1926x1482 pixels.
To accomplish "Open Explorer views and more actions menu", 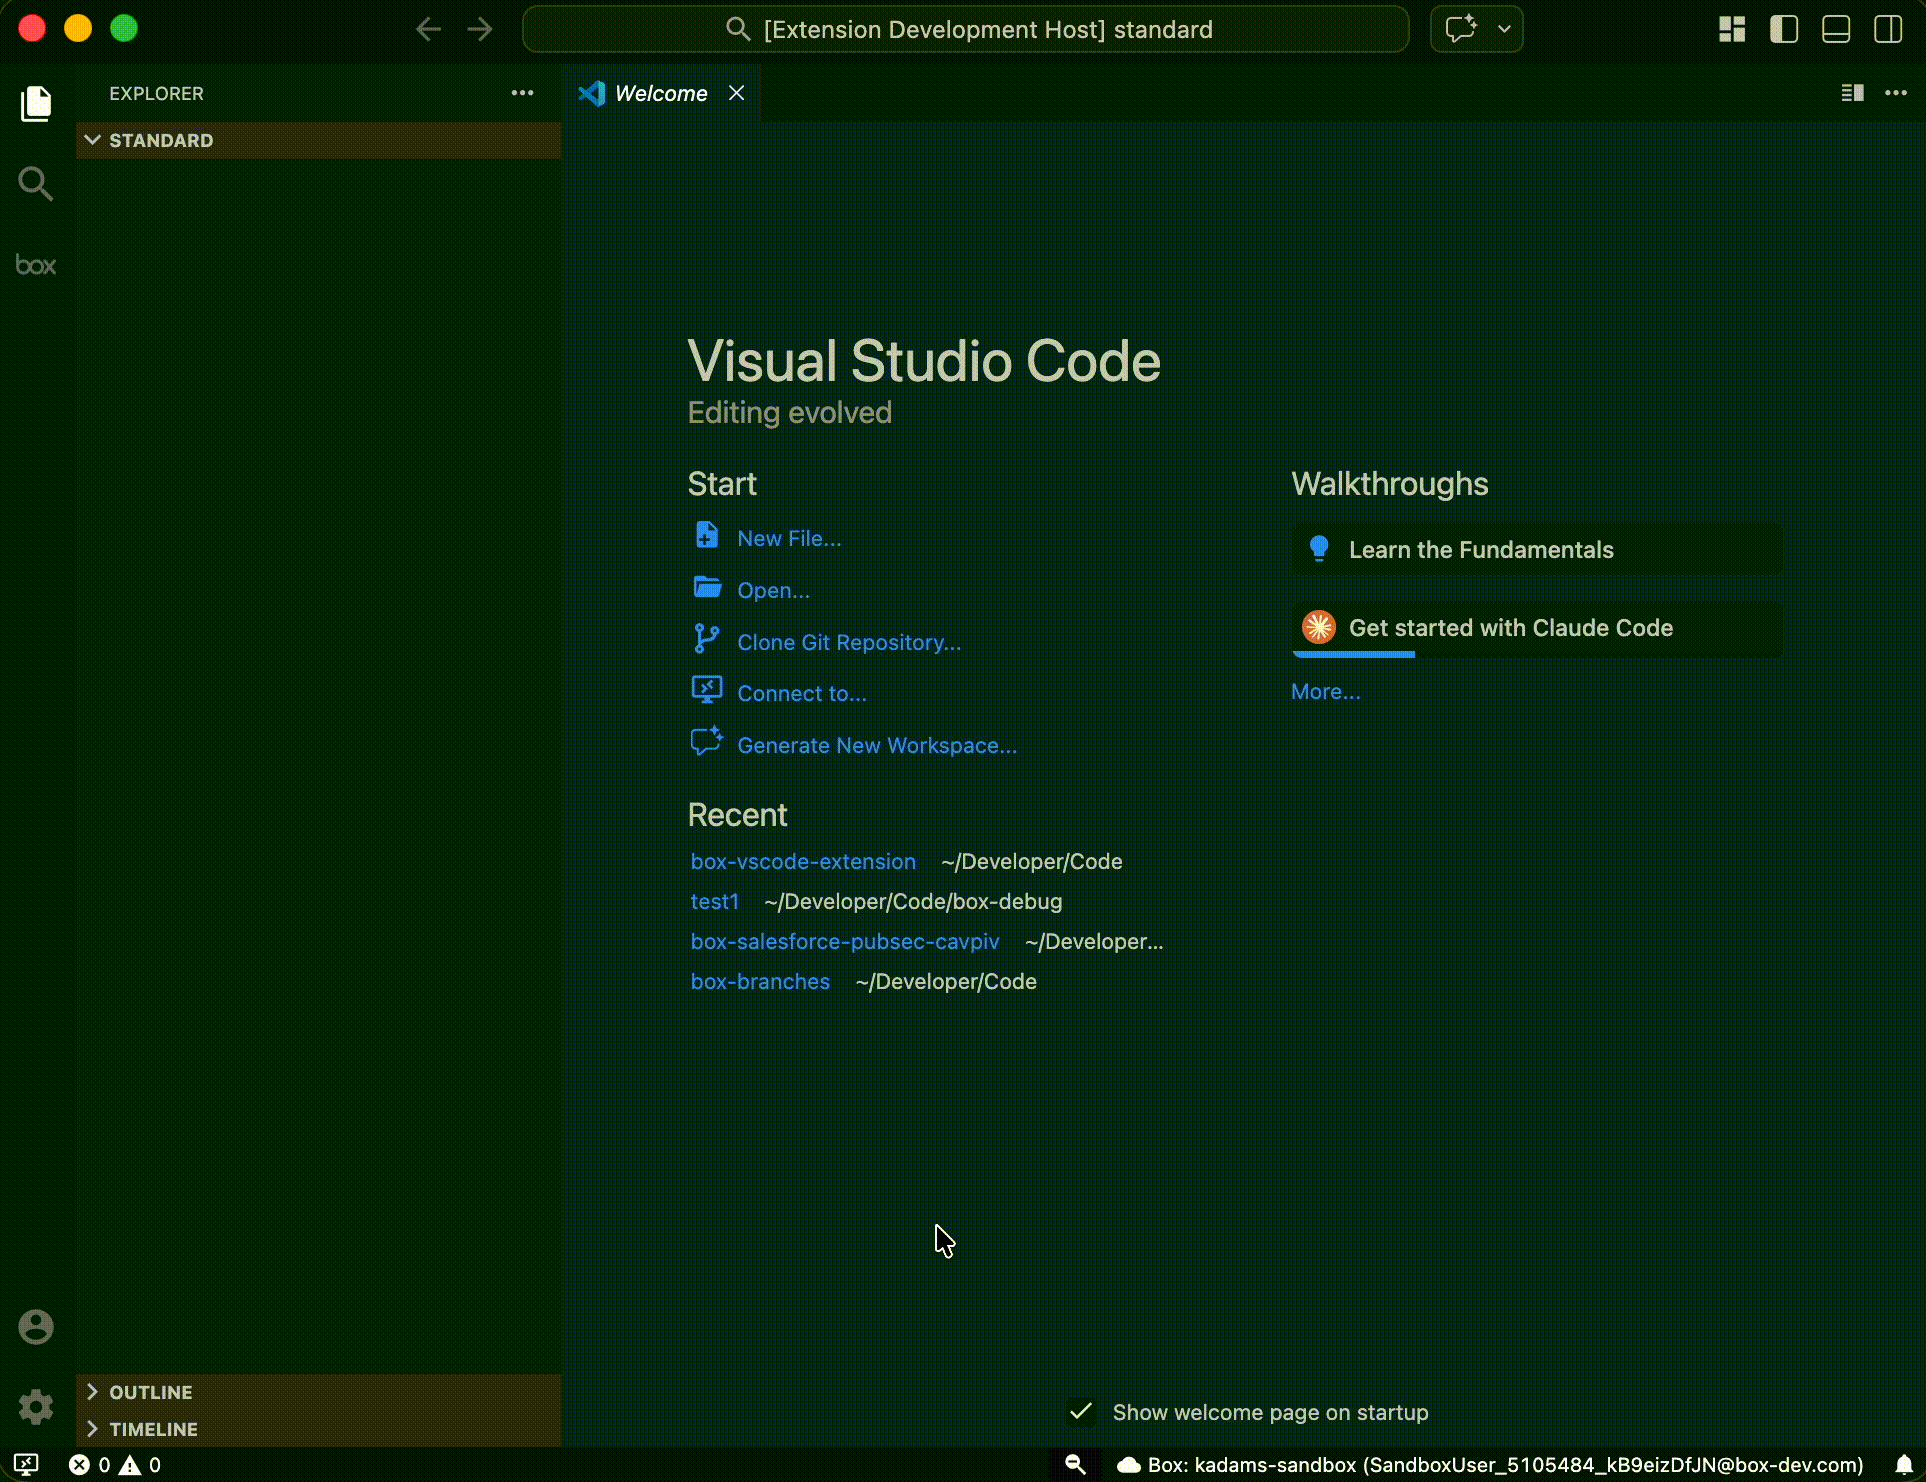I will [522, 93].
